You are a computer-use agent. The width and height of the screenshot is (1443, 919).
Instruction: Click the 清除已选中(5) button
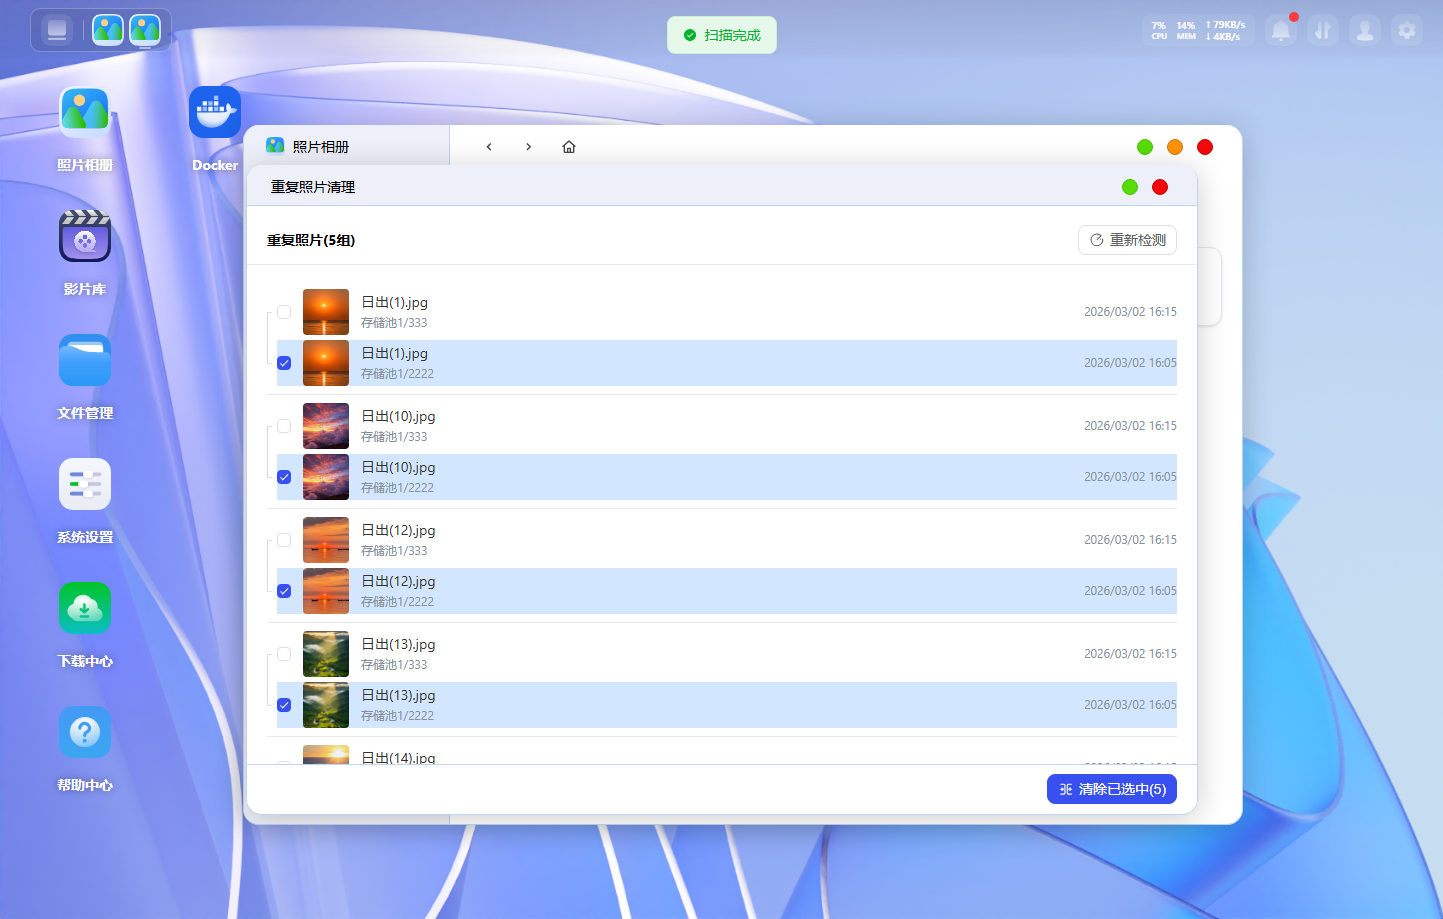tap(1112, 789)
